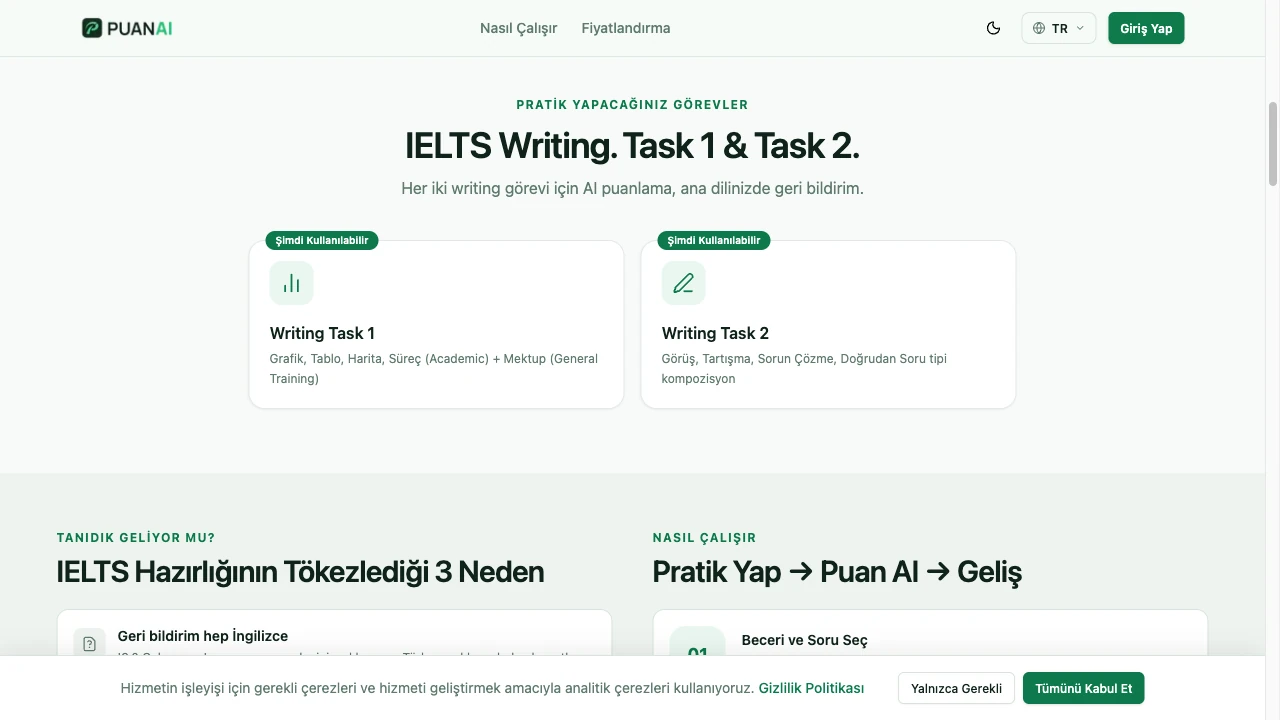1280x720 pixels.
Task: Open the Nasıl Çalışır menu item
Action: 518,28
